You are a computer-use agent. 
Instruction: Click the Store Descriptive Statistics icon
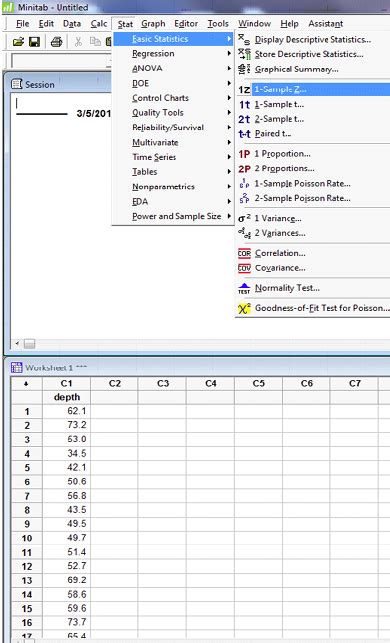244,54
